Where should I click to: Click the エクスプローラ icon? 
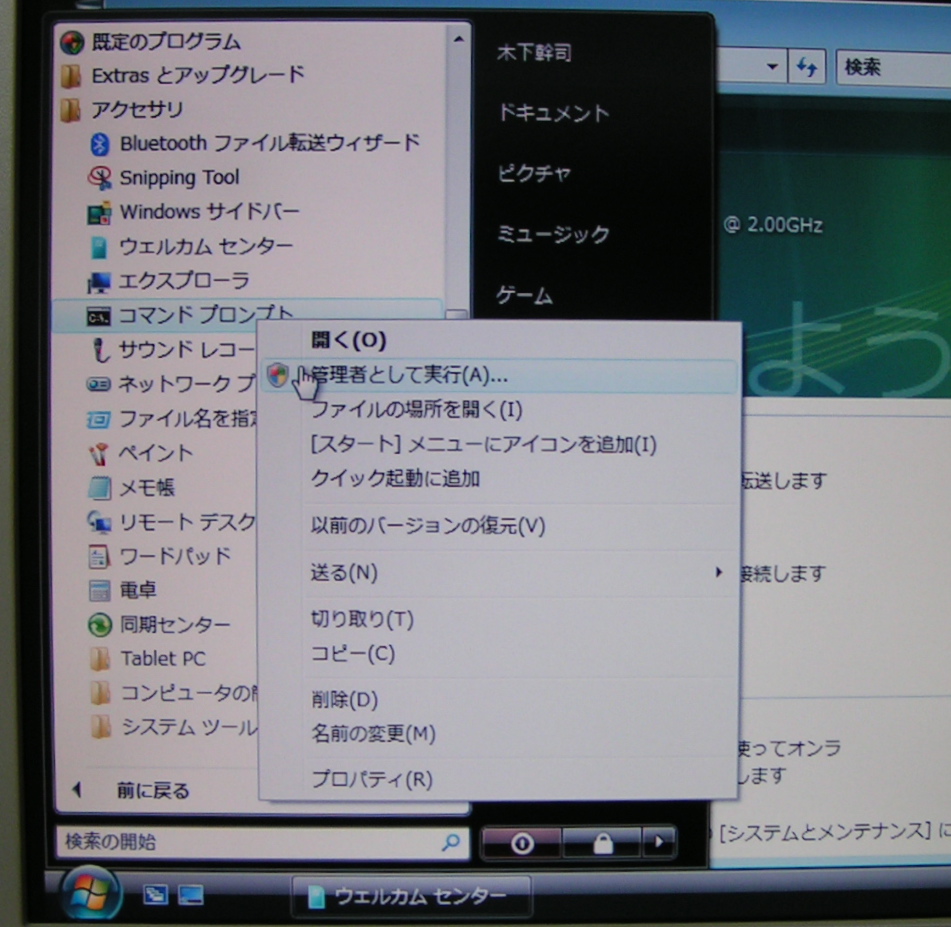click(x=99, y=281)
